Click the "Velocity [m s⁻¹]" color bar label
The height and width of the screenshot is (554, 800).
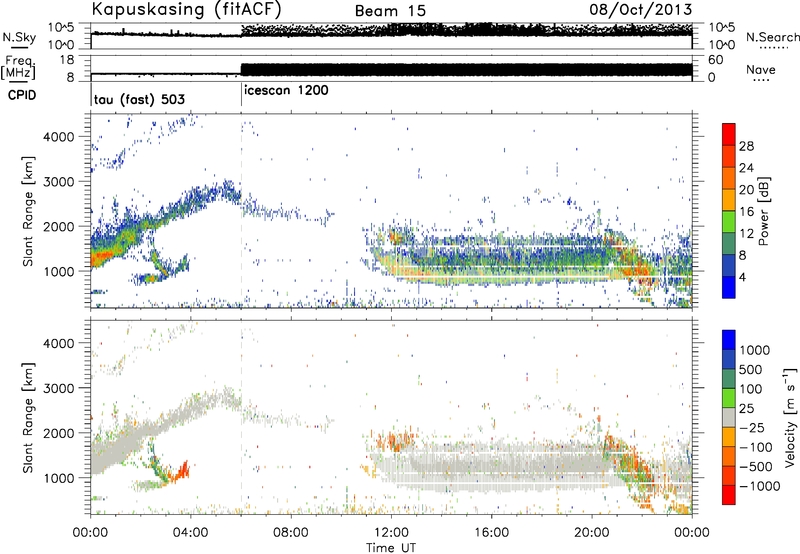point(790,417)
